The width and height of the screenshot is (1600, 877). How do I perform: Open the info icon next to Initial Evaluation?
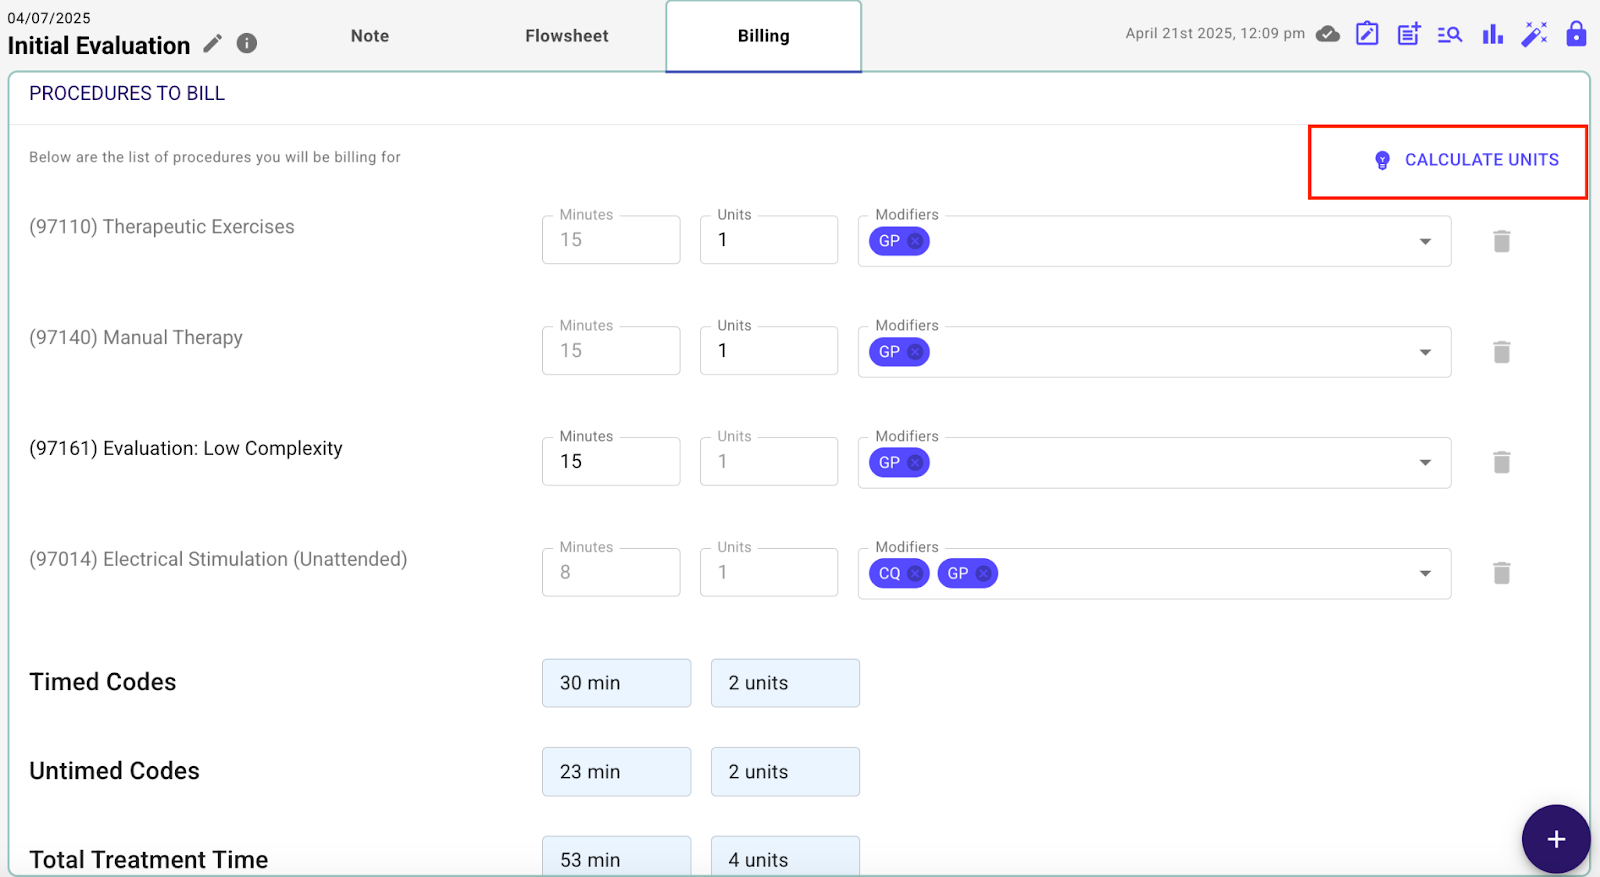(247, 43)
